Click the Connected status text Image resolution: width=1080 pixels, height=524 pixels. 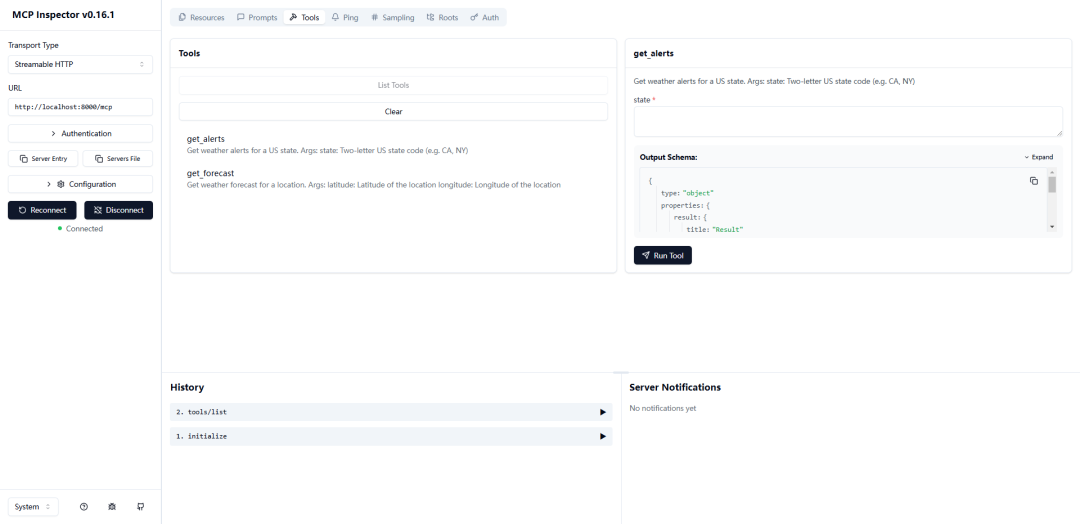[x=84, y=229]
